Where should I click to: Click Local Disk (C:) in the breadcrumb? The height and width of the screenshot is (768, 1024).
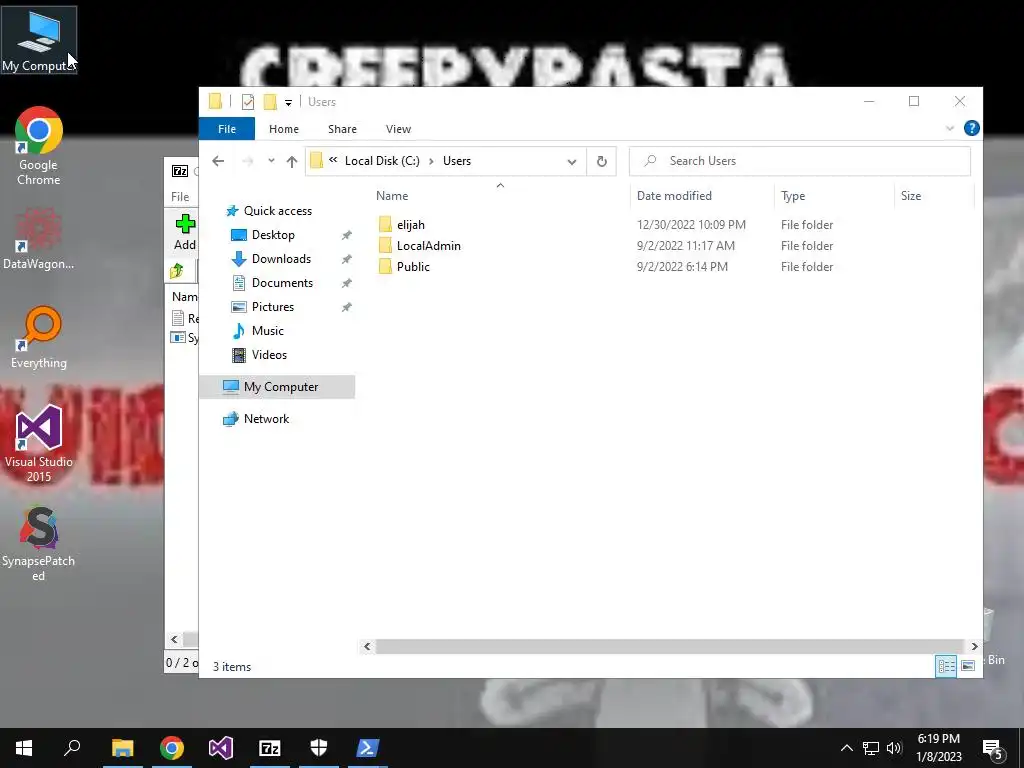382,161
